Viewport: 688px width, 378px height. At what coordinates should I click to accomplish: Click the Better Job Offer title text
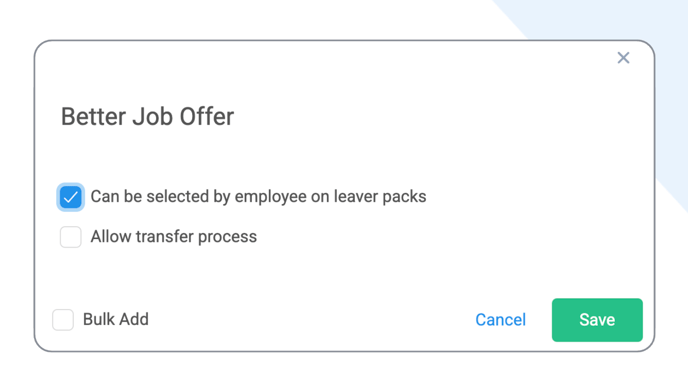click(x=147, y=117)
